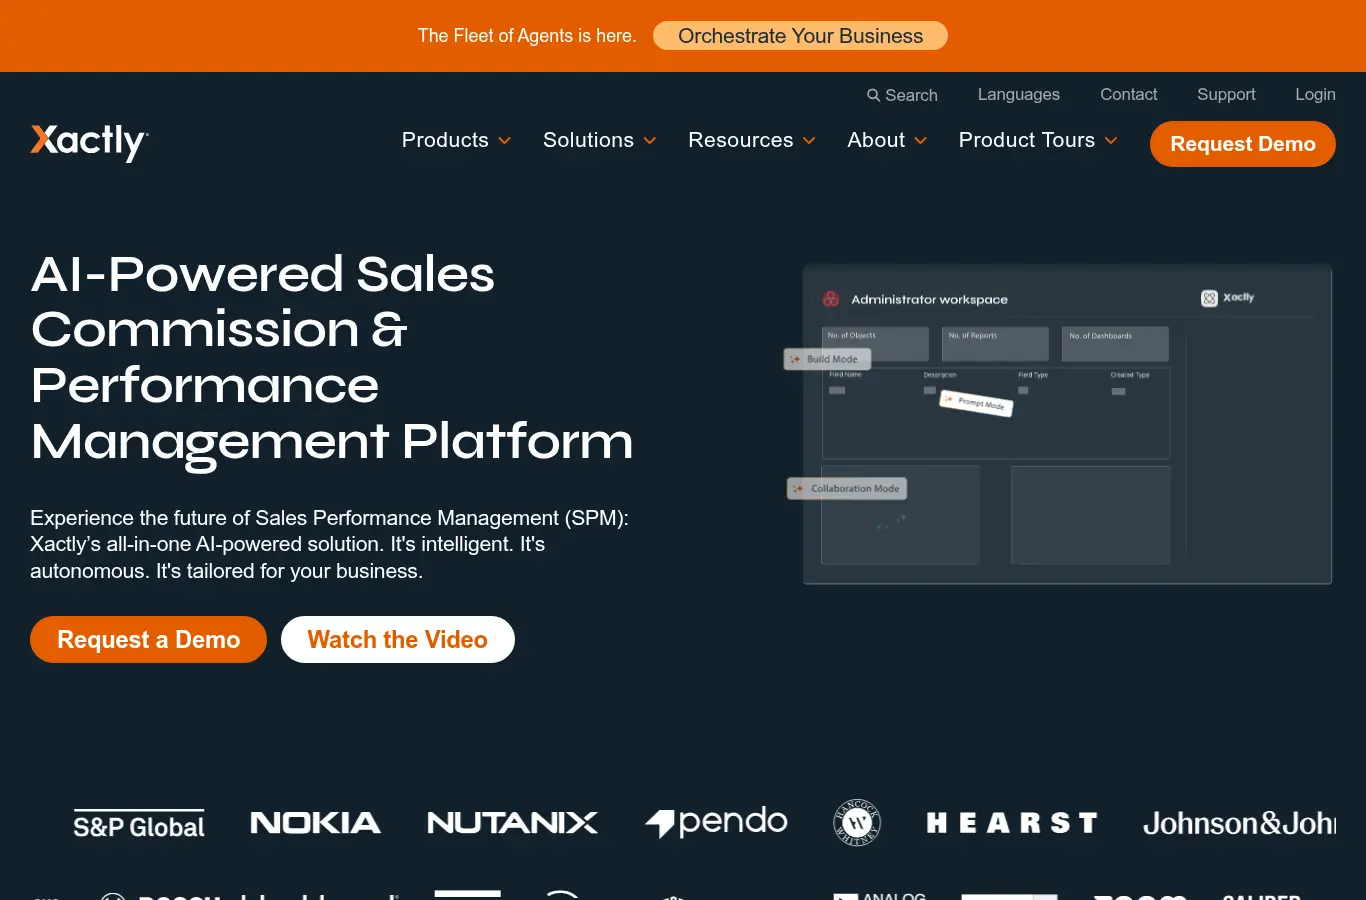
Task: Click the Hancock Whitney round logo
Action: pos(857,823)
